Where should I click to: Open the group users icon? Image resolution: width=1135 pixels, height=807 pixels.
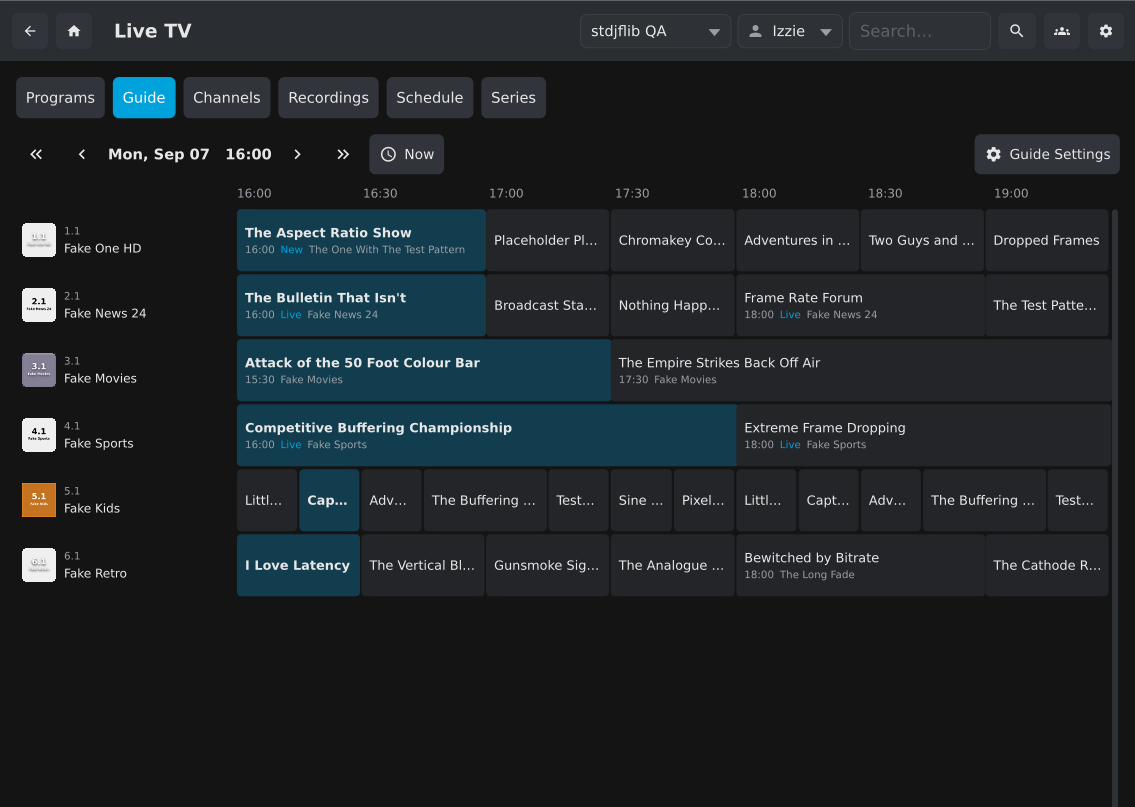tap(1061, 31)
